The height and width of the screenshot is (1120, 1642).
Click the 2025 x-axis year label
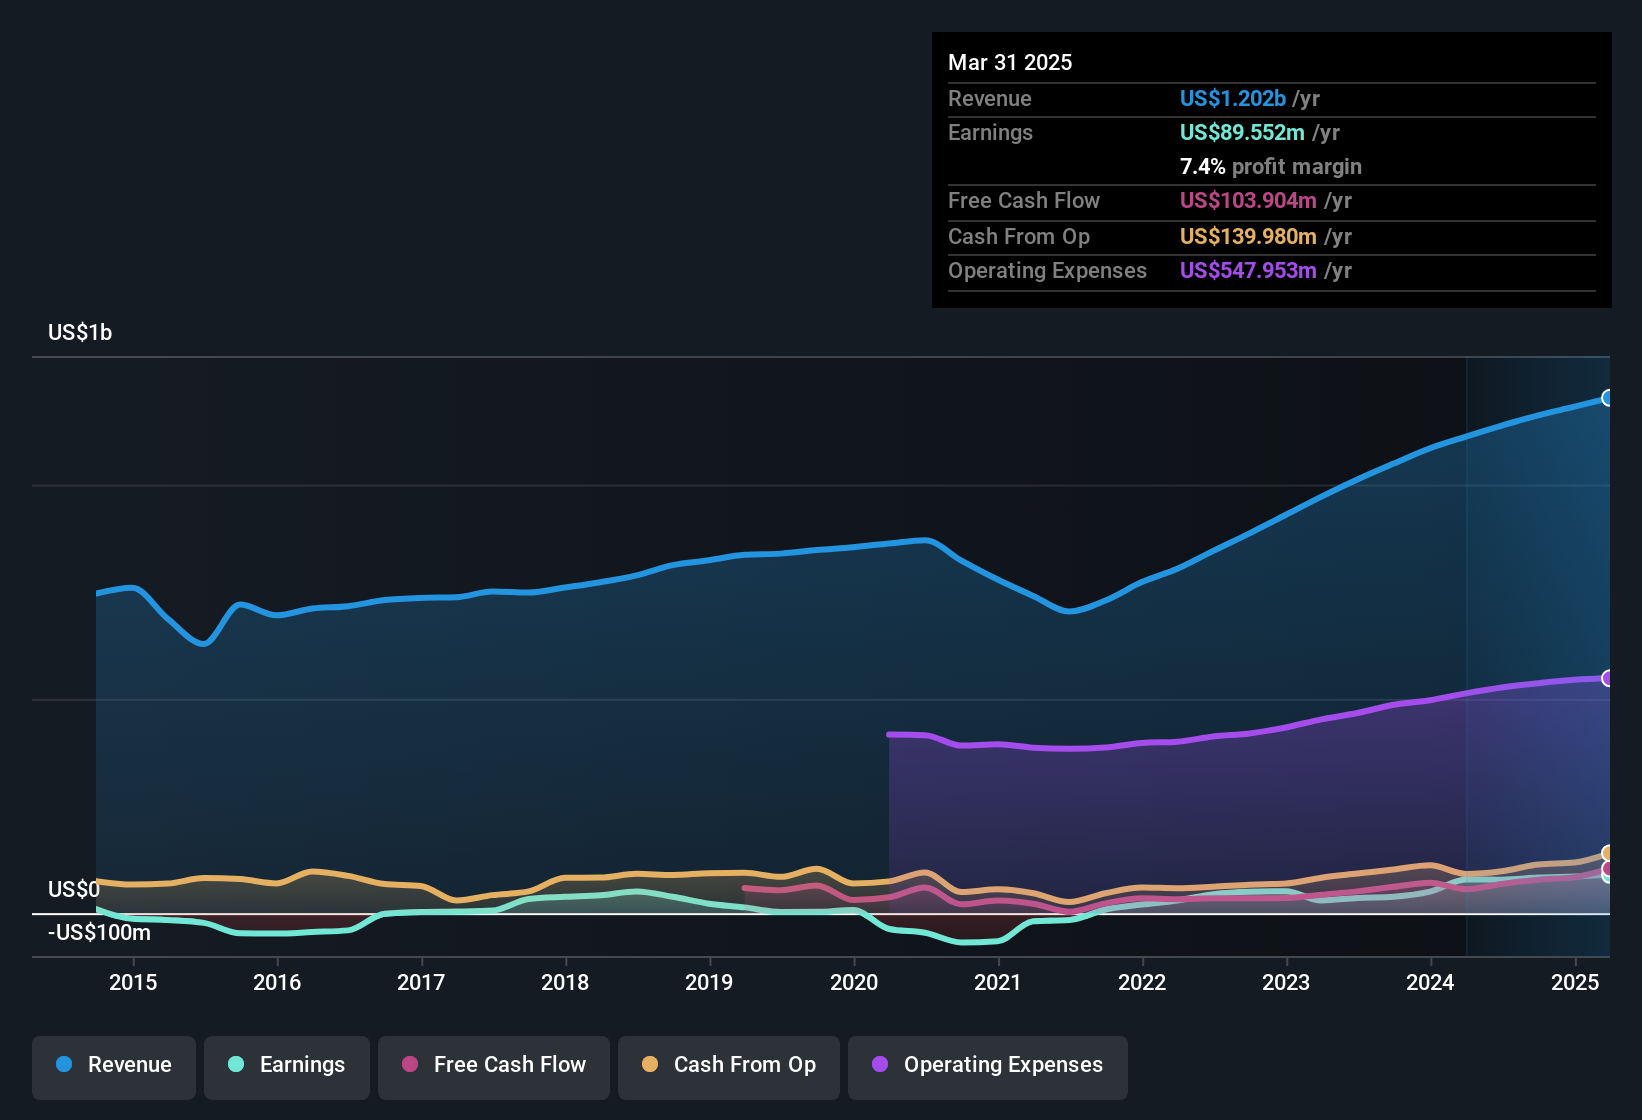(1574, 983)
